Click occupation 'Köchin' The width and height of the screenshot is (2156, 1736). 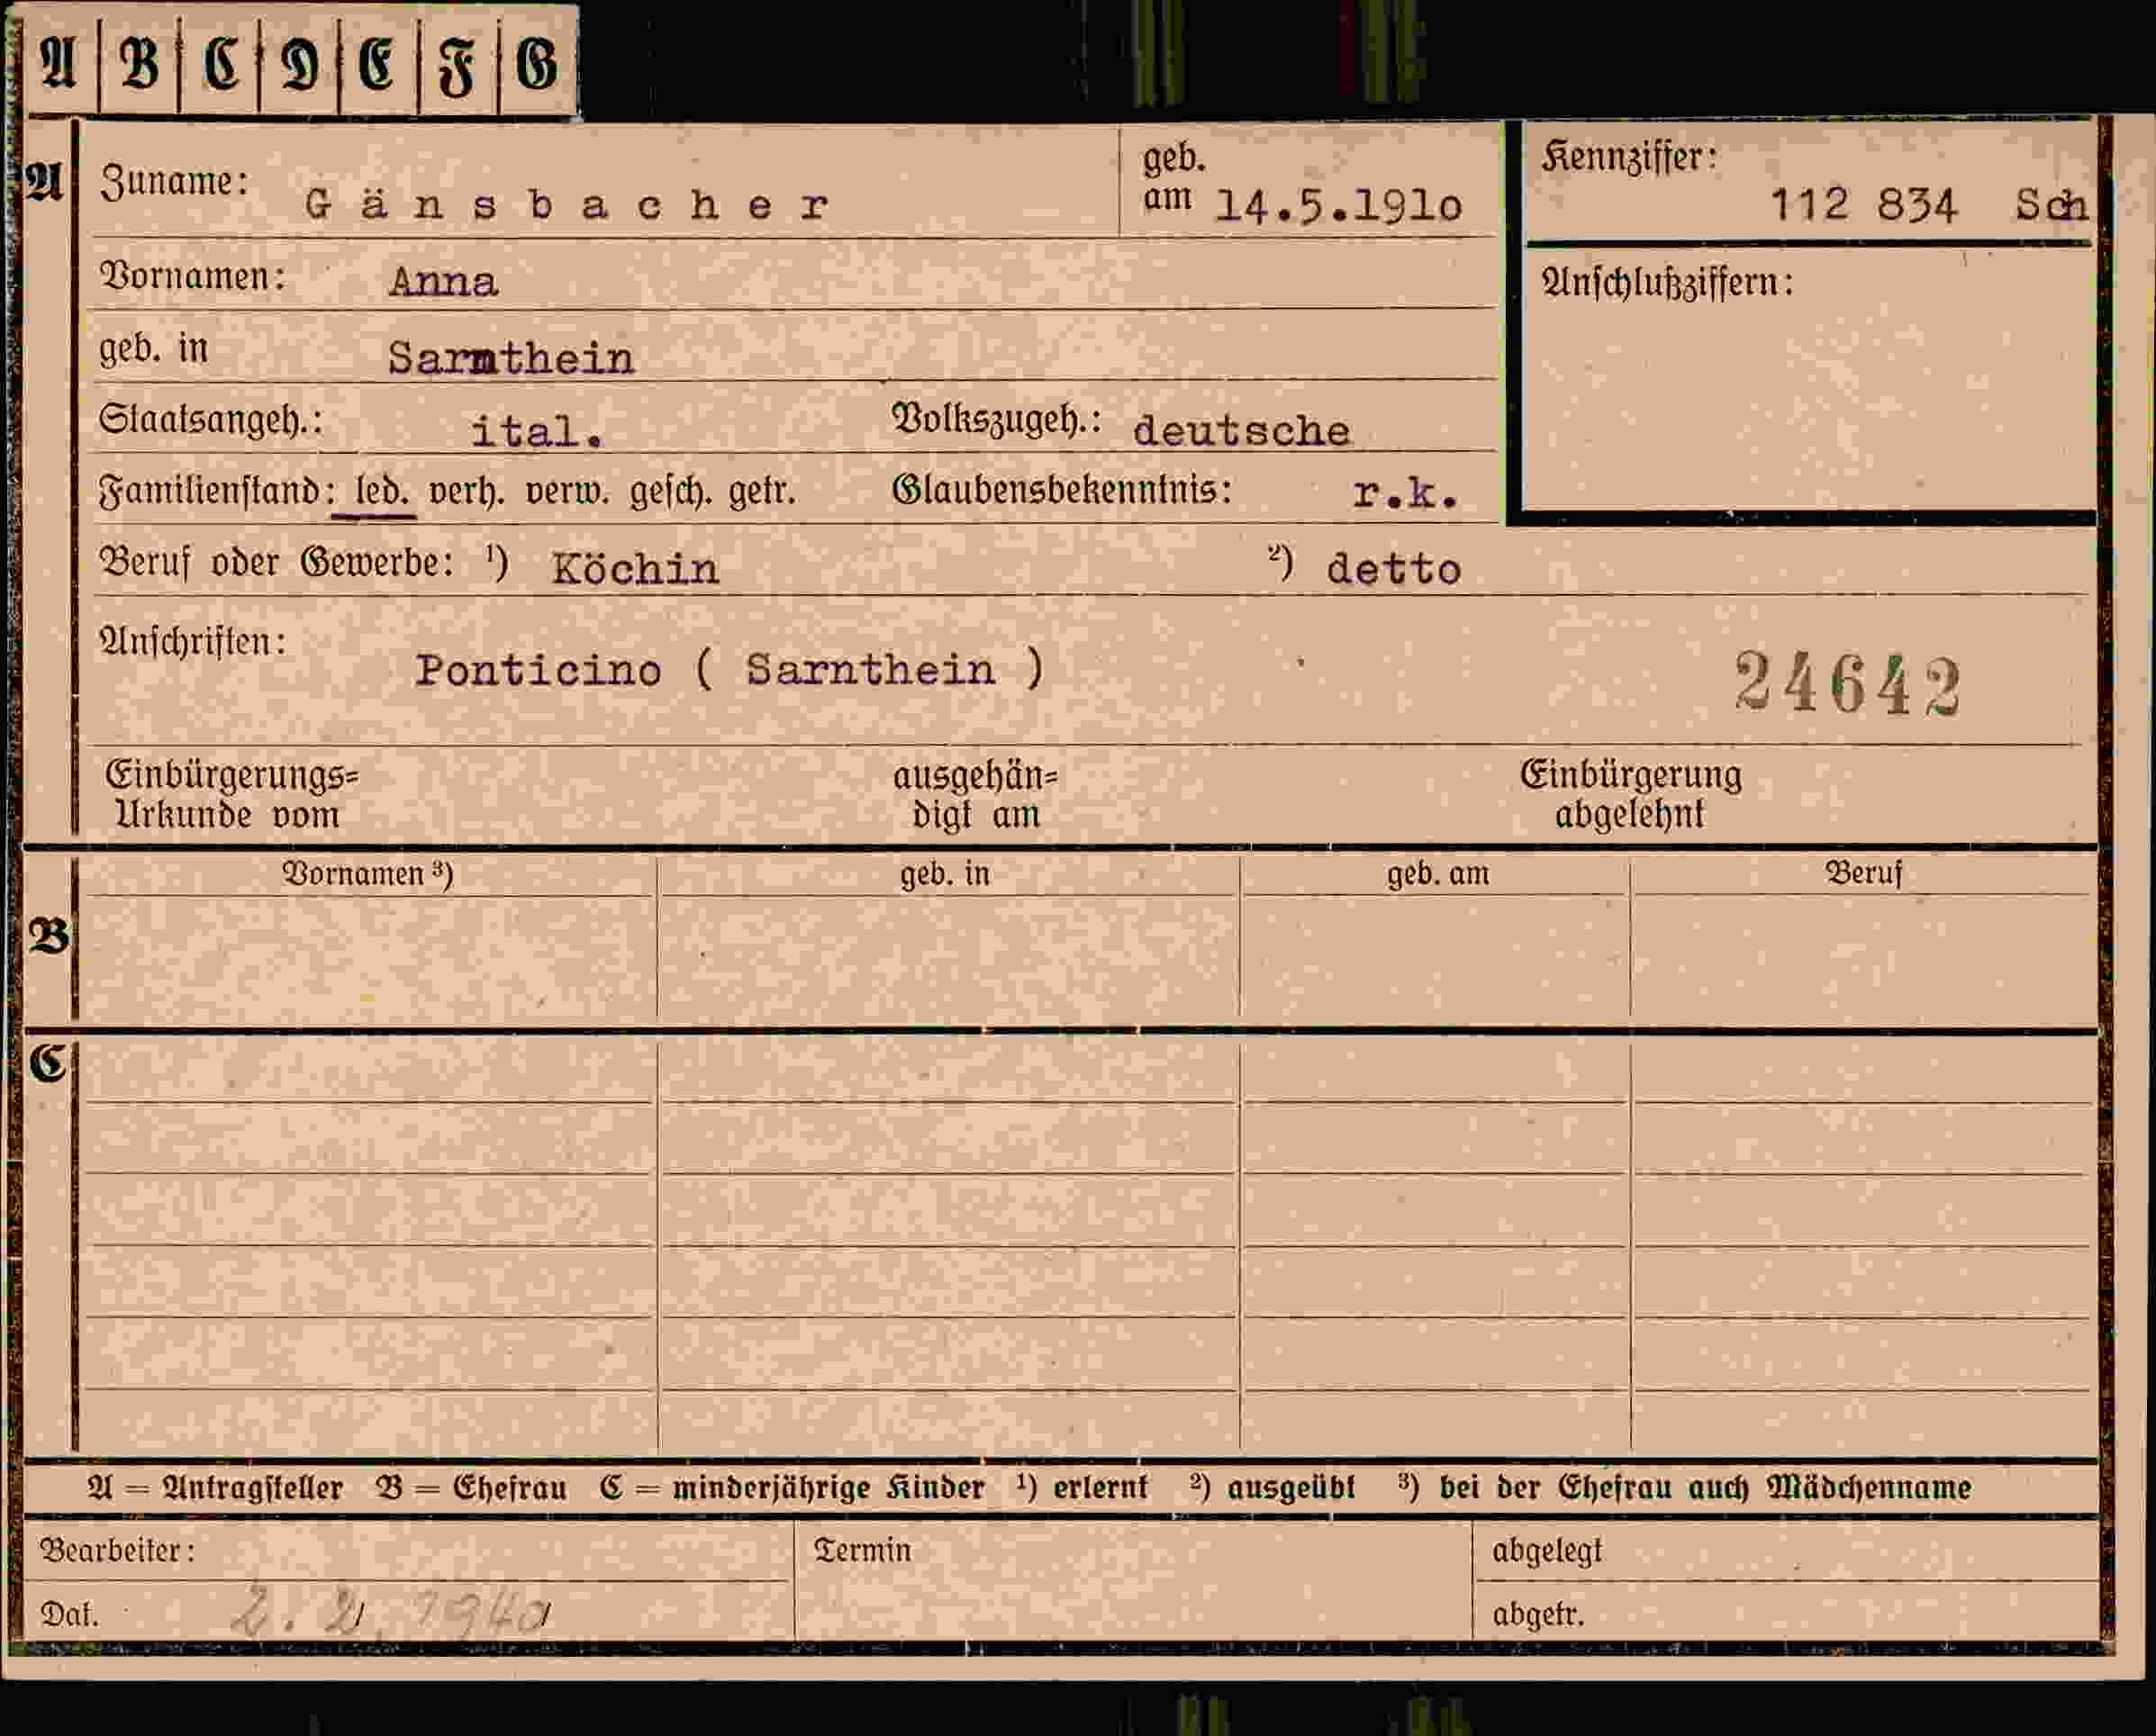coord(635,568)
